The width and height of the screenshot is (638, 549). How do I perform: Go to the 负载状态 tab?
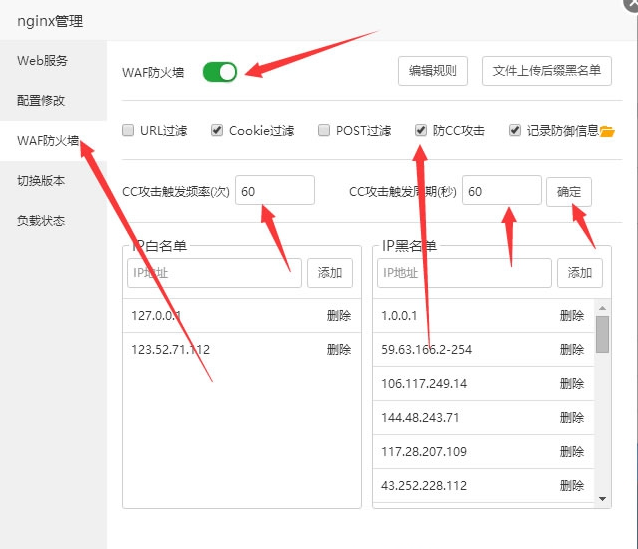tap(42, 220)
